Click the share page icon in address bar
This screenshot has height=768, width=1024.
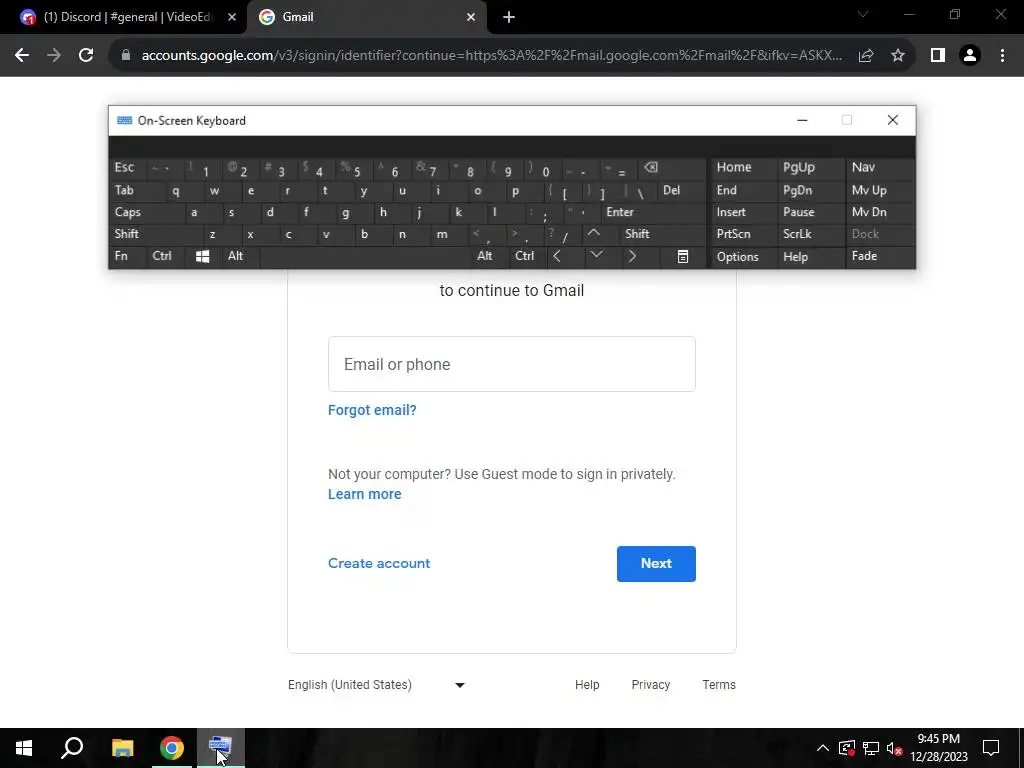(x=866, y=56)
